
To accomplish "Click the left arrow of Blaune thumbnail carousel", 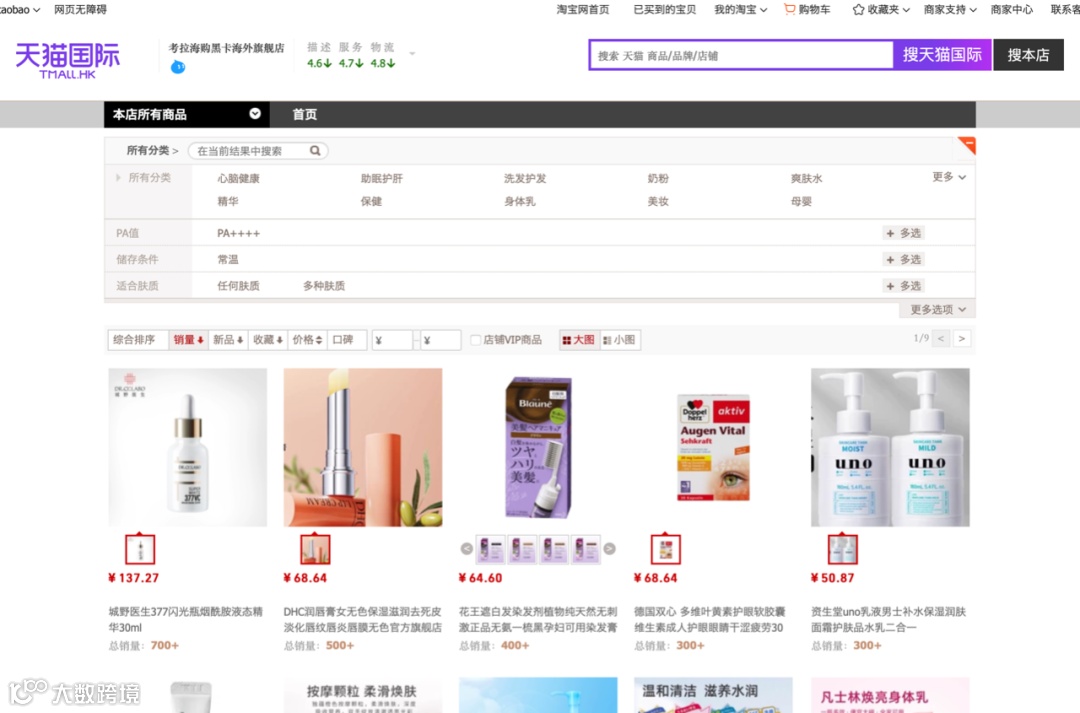I will 466,549.
